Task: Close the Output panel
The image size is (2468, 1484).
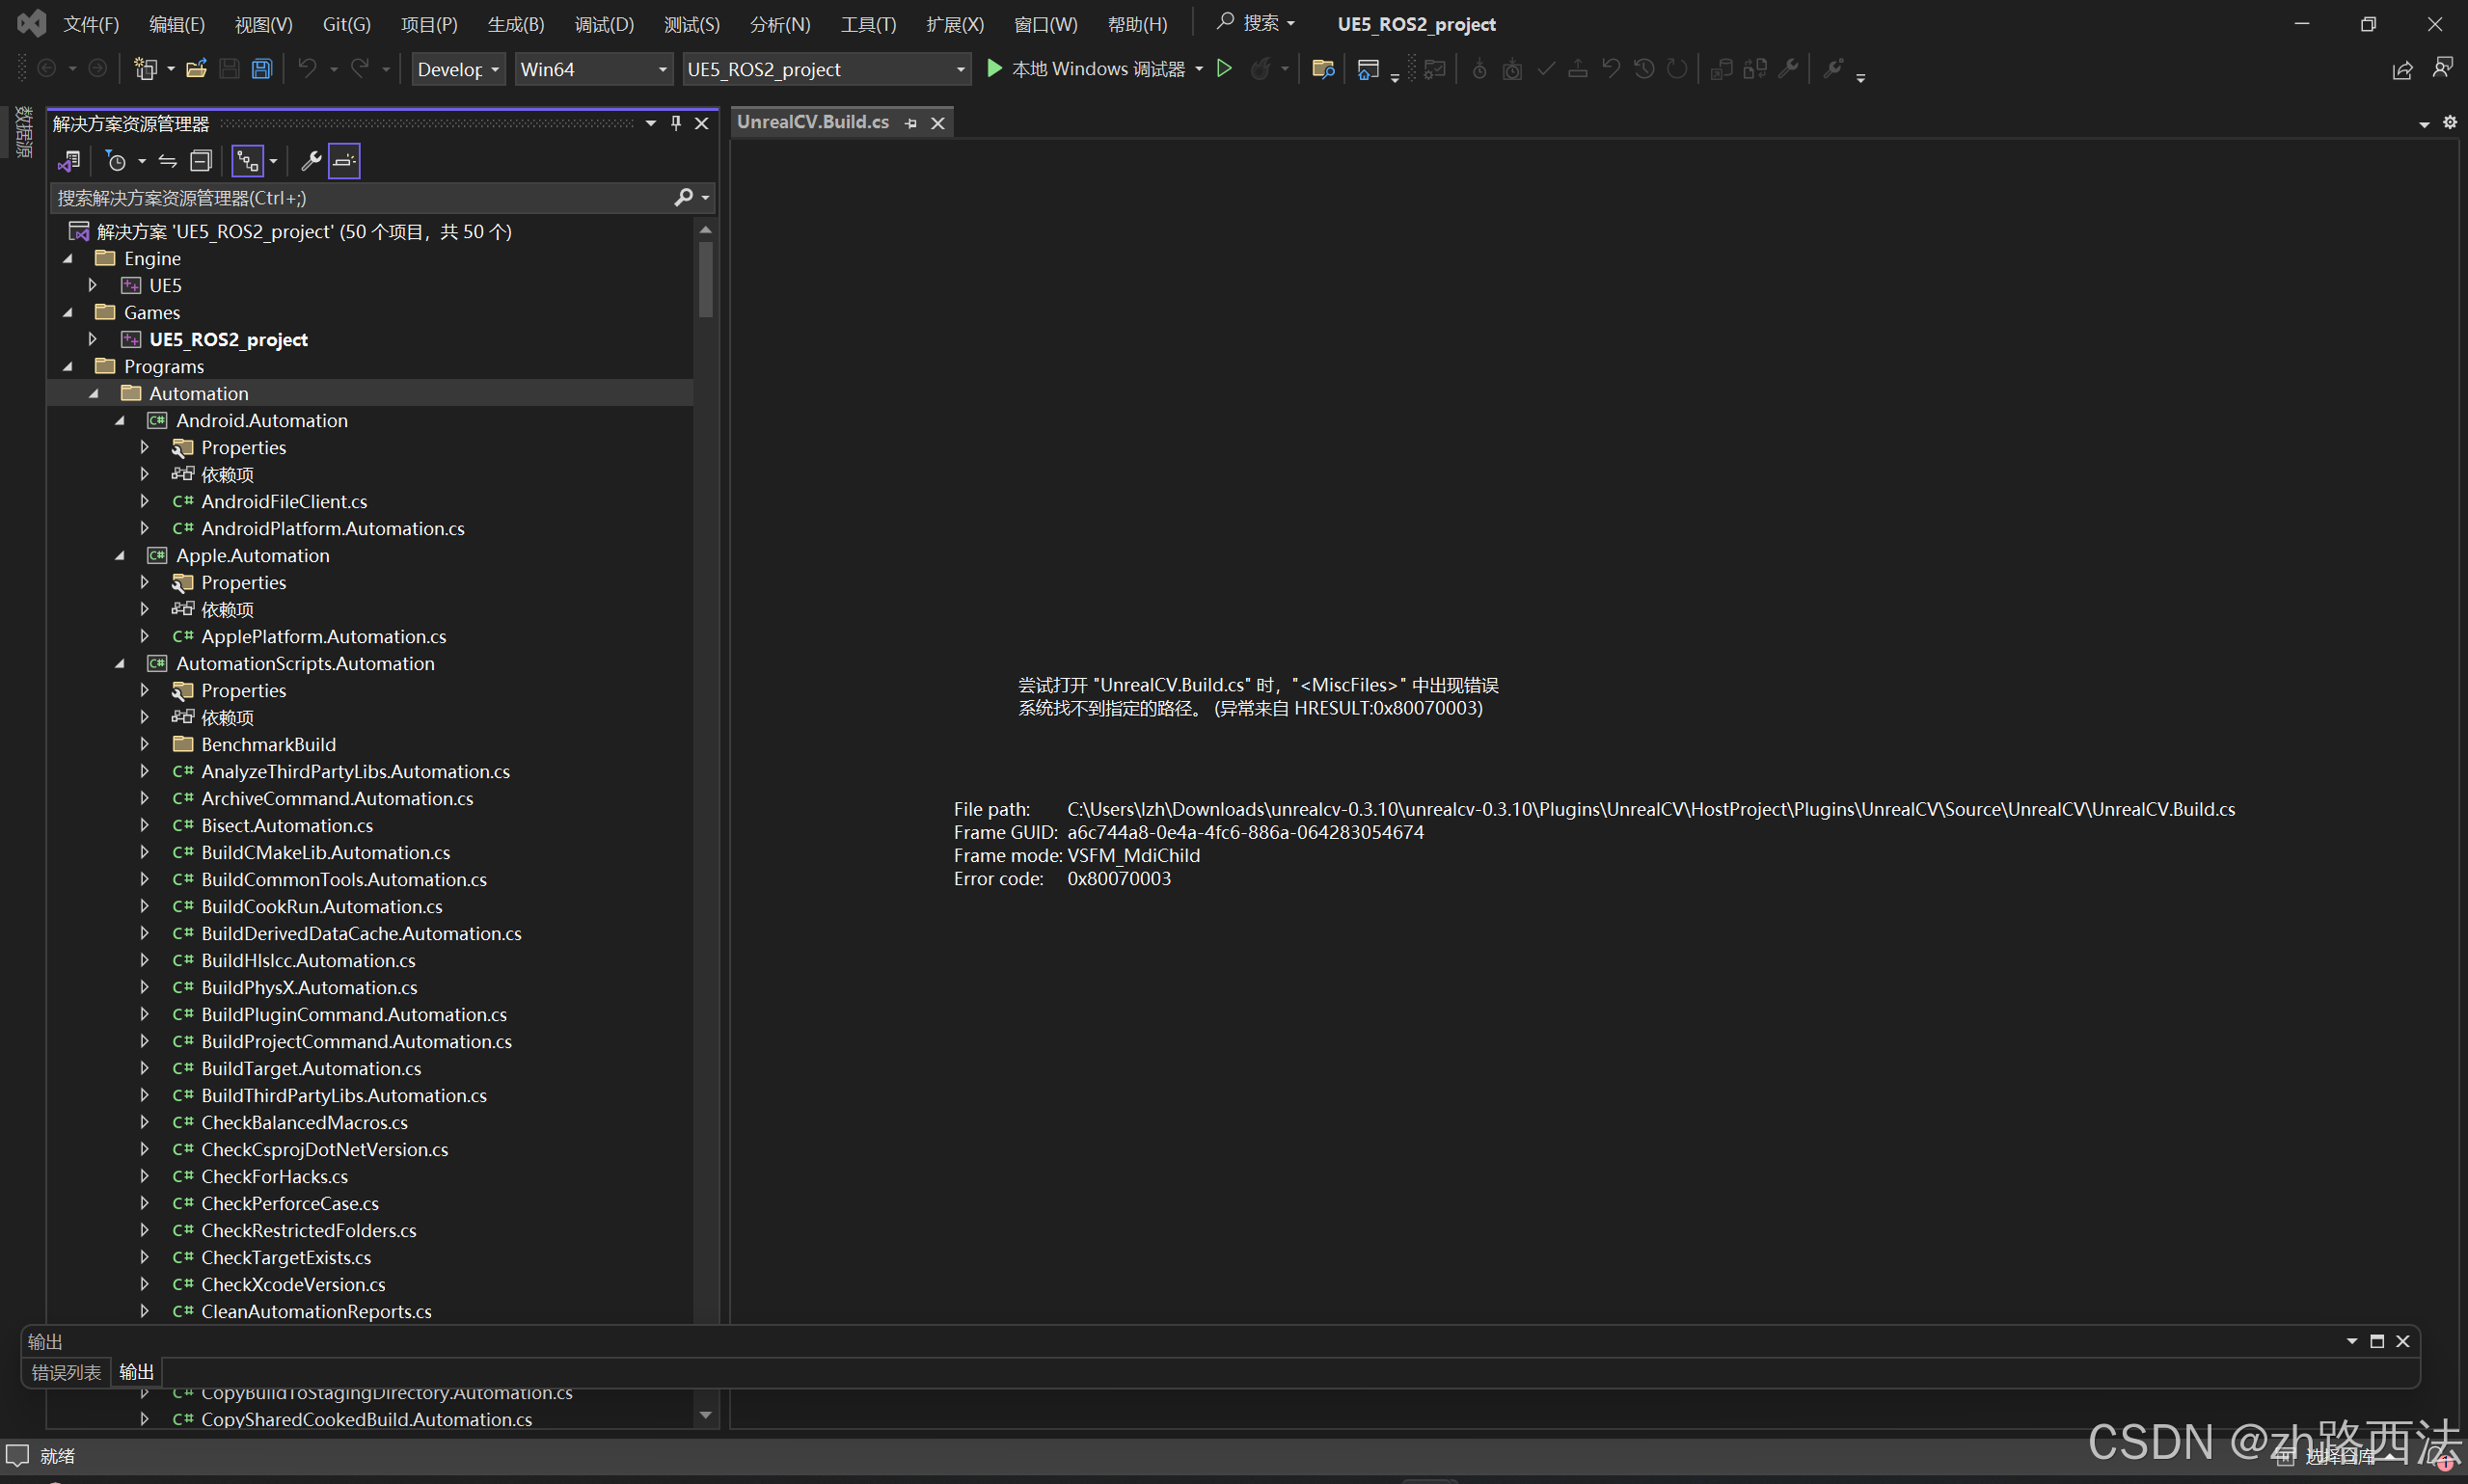Action: tap(2403, 1341)
